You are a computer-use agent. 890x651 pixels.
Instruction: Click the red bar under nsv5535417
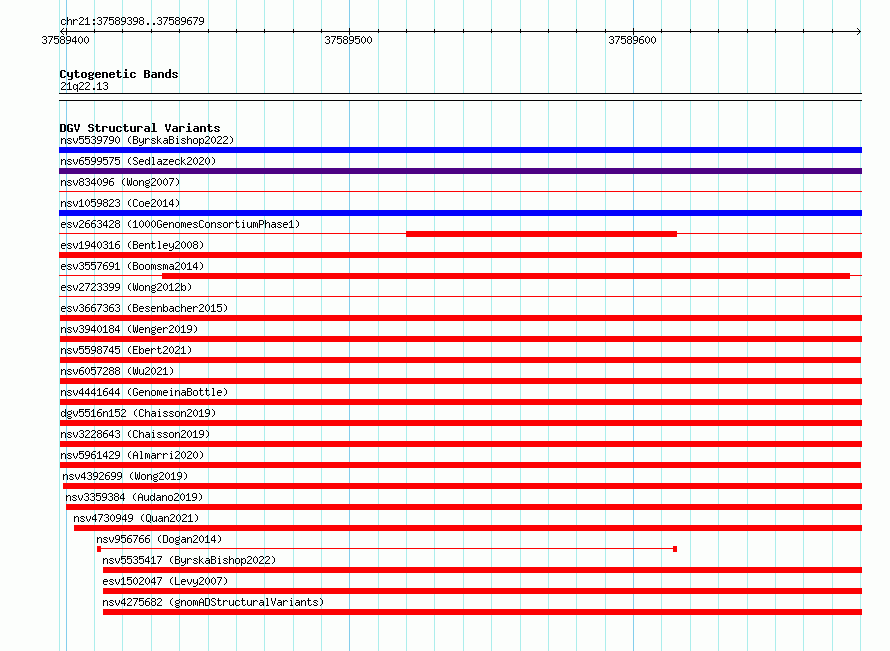(x=482, y=570)
